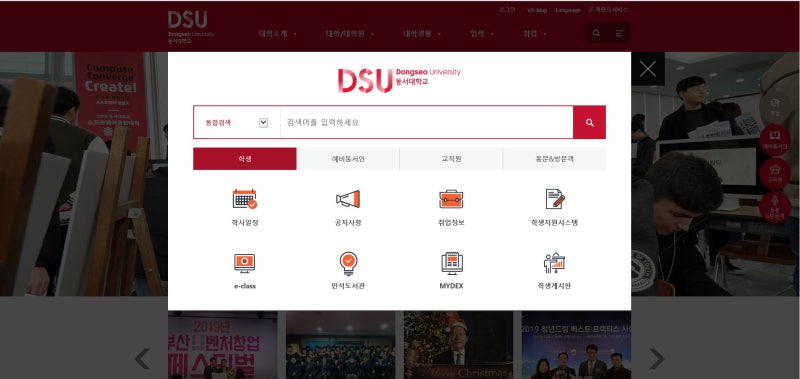
Task: Open the group photo news thumbnail
Action: click(x=340, y=345)
